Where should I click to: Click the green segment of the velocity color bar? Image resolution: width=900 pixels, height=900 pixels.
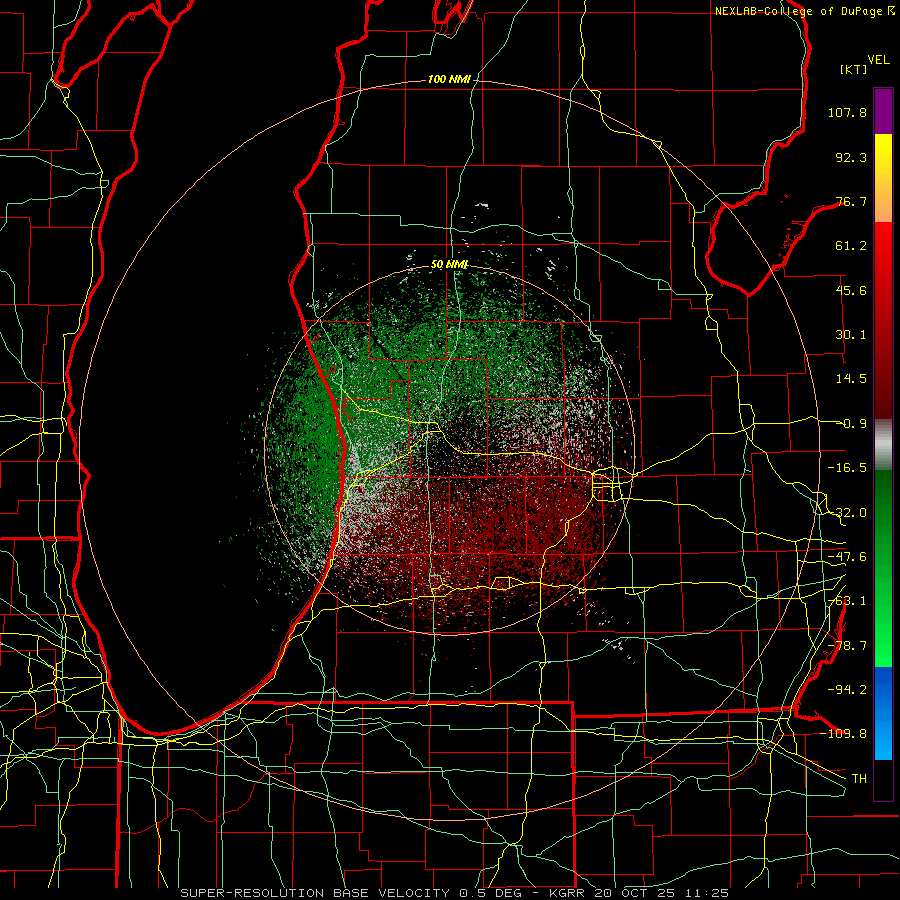coord(883,568)
